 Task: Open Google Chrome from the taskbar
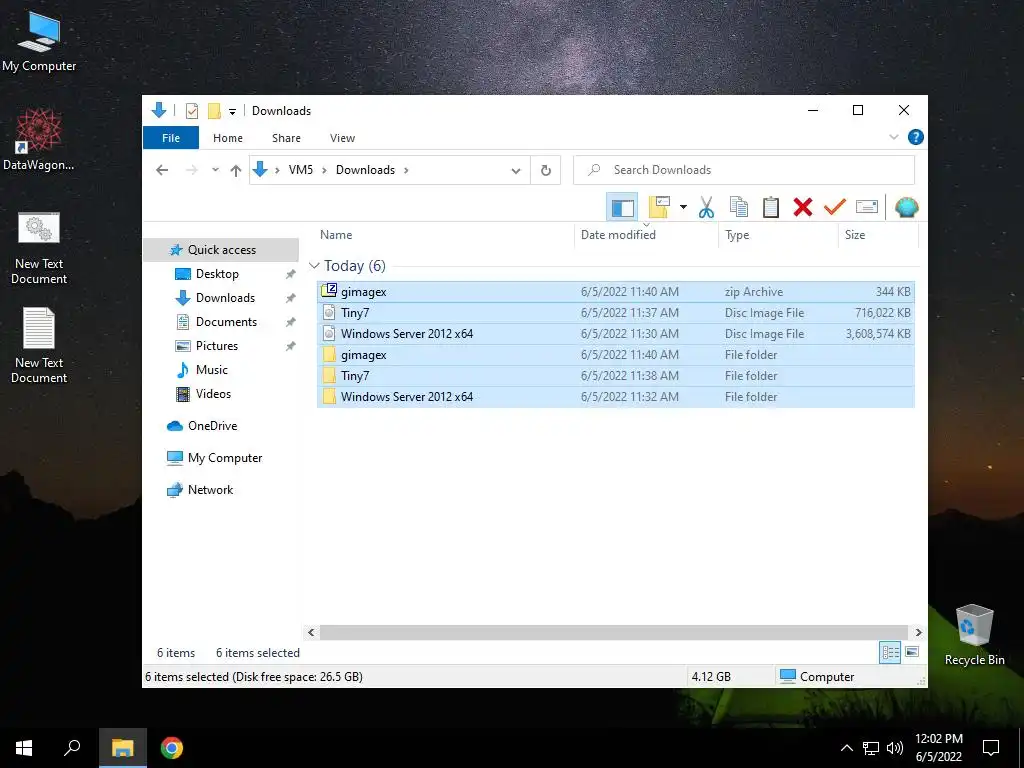coord(172,748)
